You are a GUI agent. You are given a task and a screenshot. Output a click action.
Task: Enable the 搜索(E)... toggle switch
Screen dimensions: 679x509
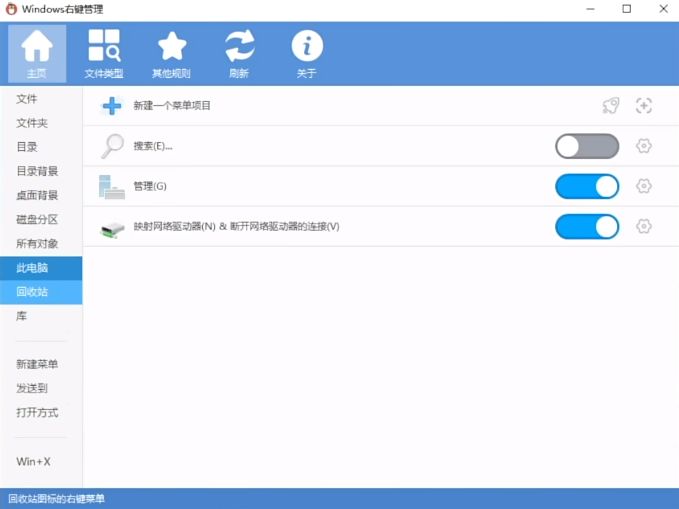pos(587,146)
